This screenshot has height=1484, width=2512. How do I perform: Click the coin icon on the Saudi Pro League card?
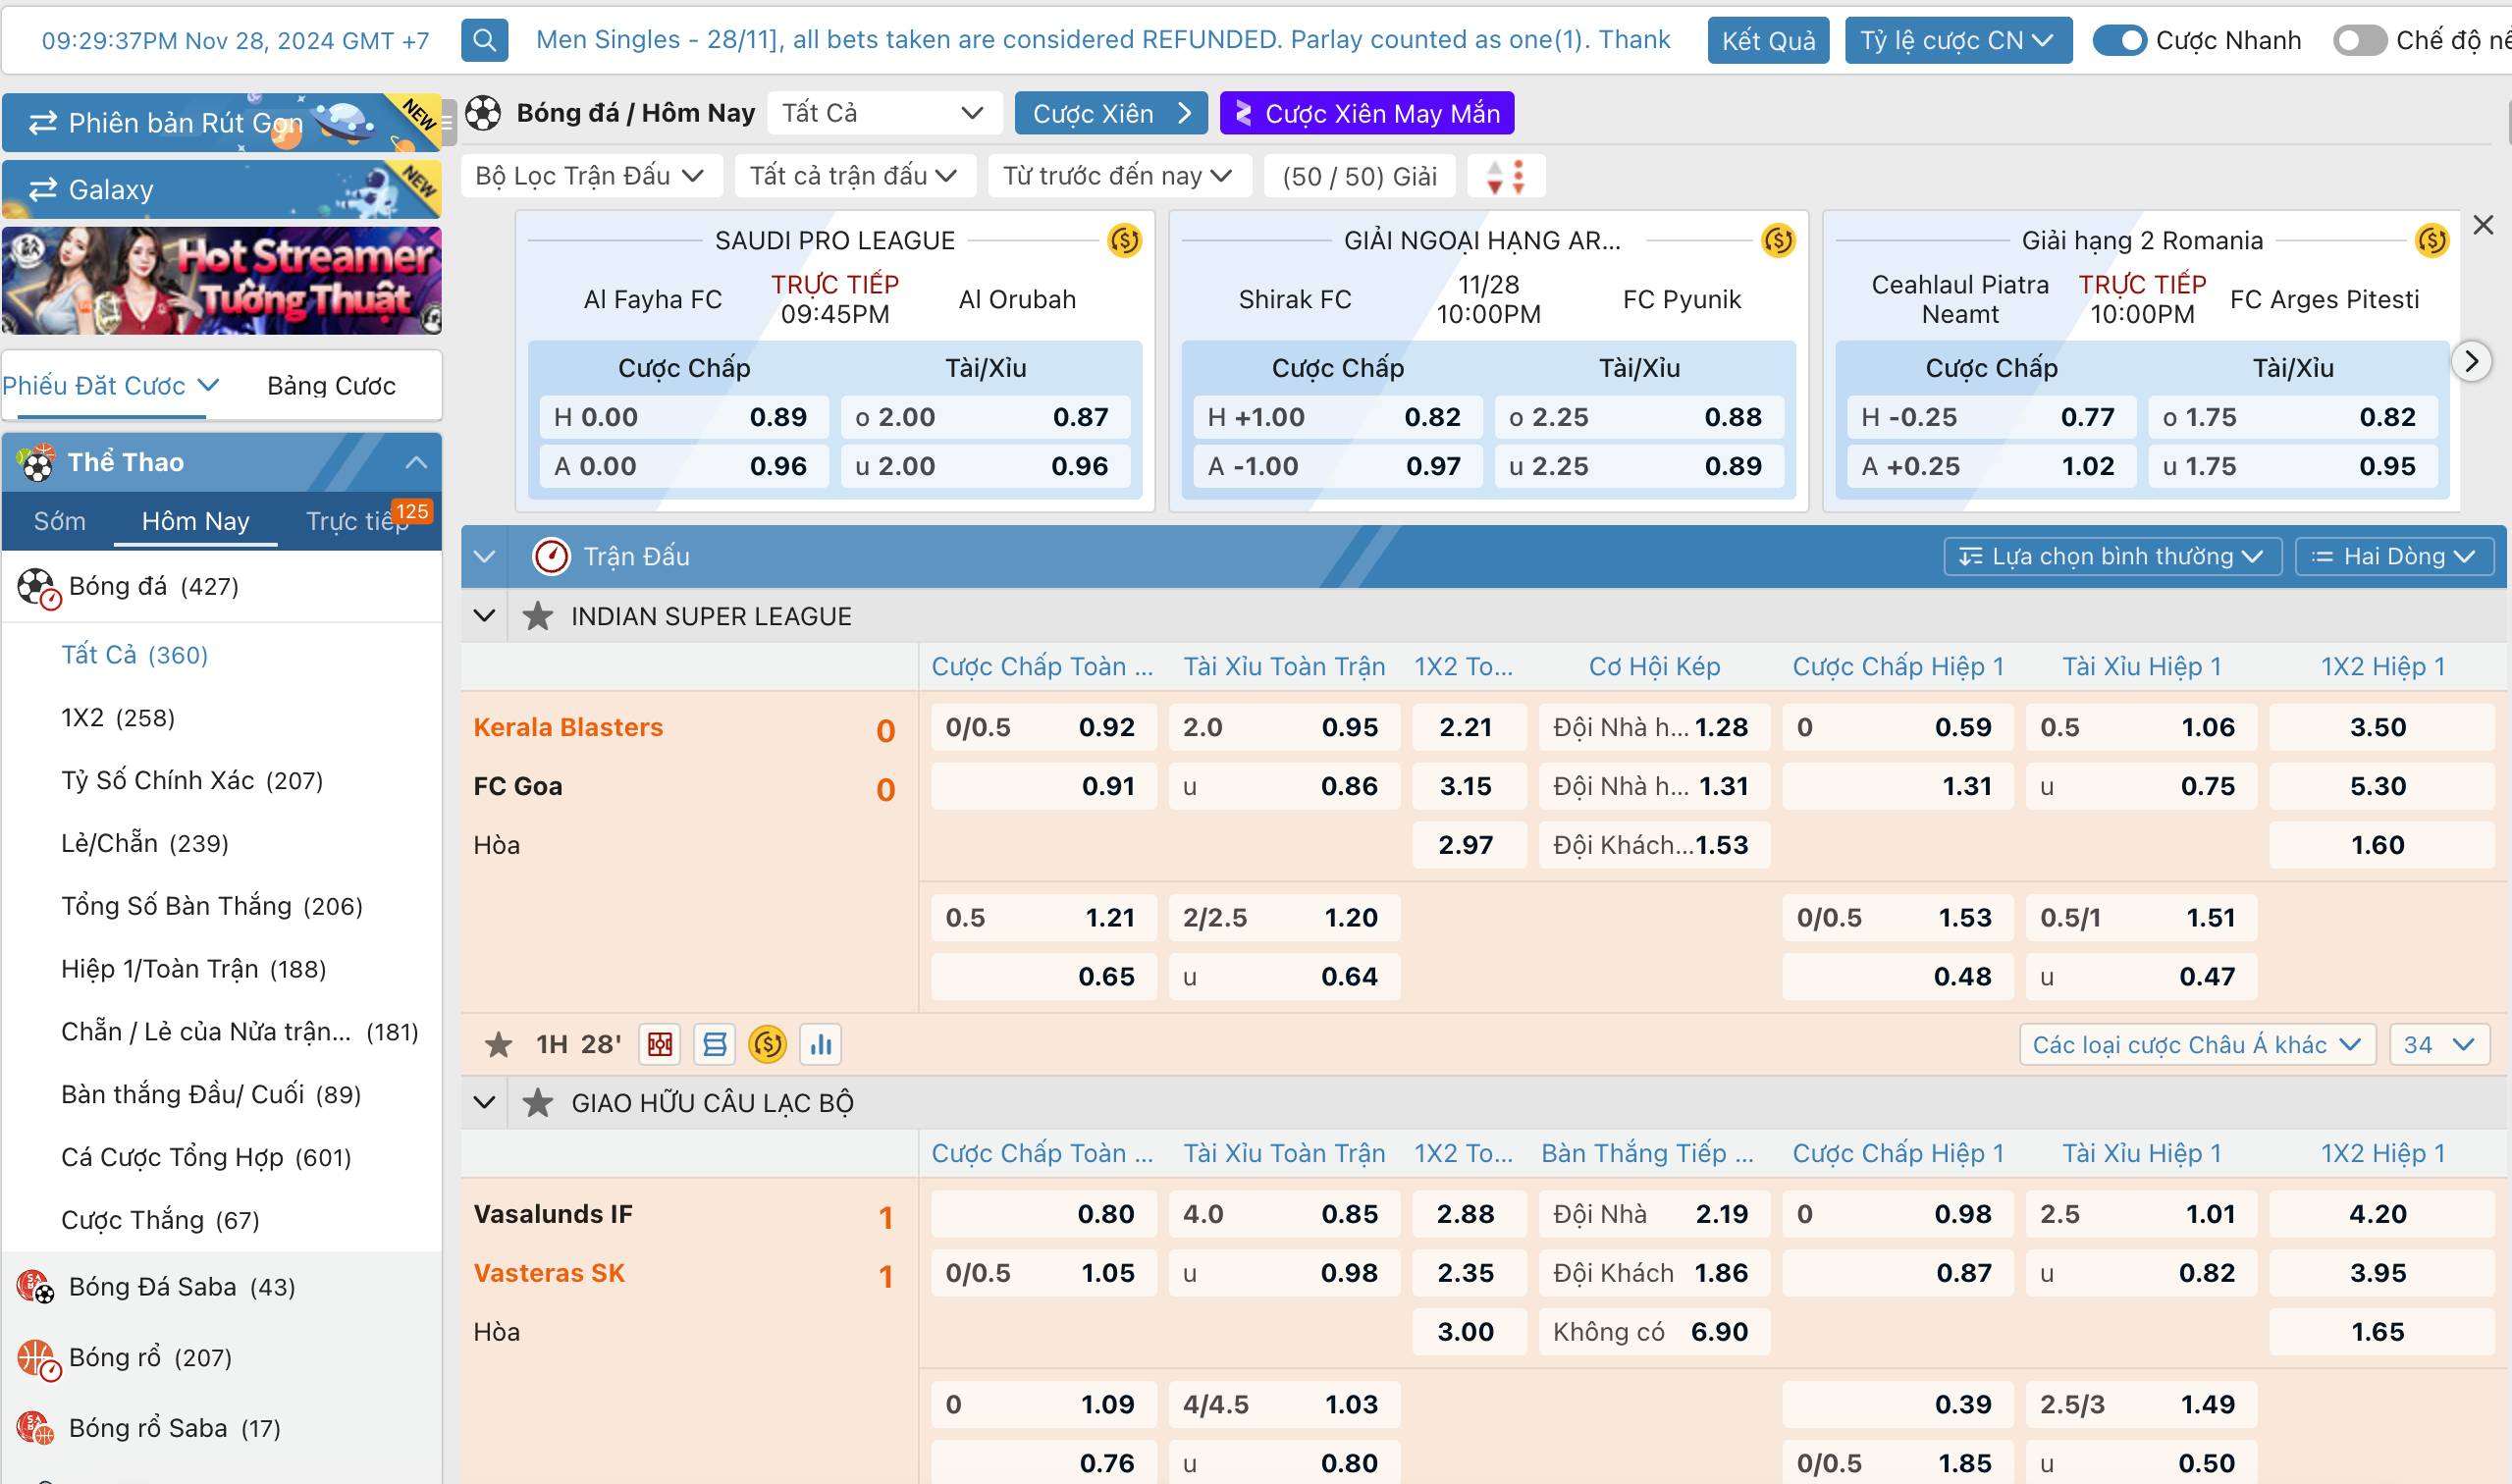click(1125, 241)
